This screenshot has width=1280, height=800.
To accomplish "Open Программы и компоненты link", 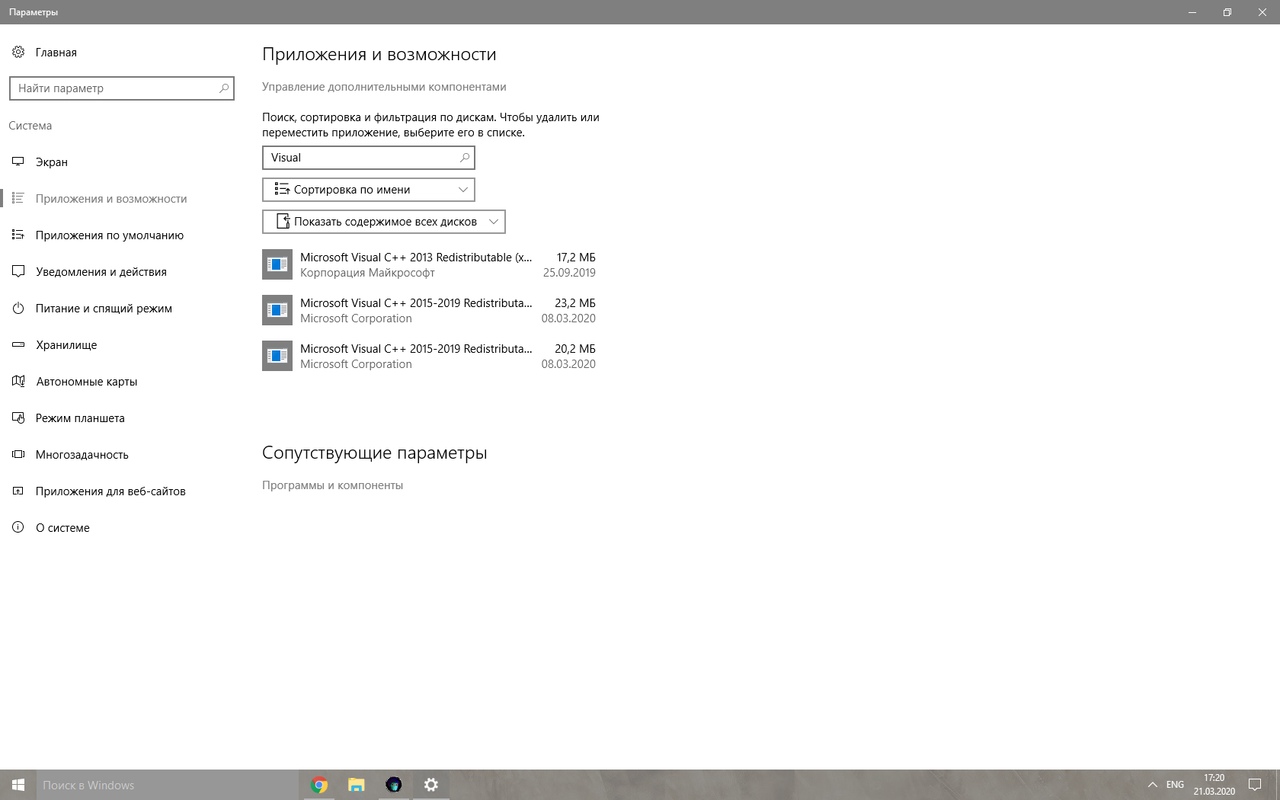I will click(332, 485).
